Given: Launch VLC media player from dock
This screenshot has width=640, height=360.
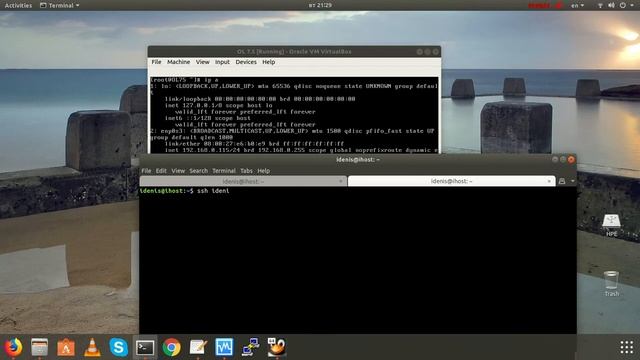Looking at the screenshot, I should tap(92, 347).
